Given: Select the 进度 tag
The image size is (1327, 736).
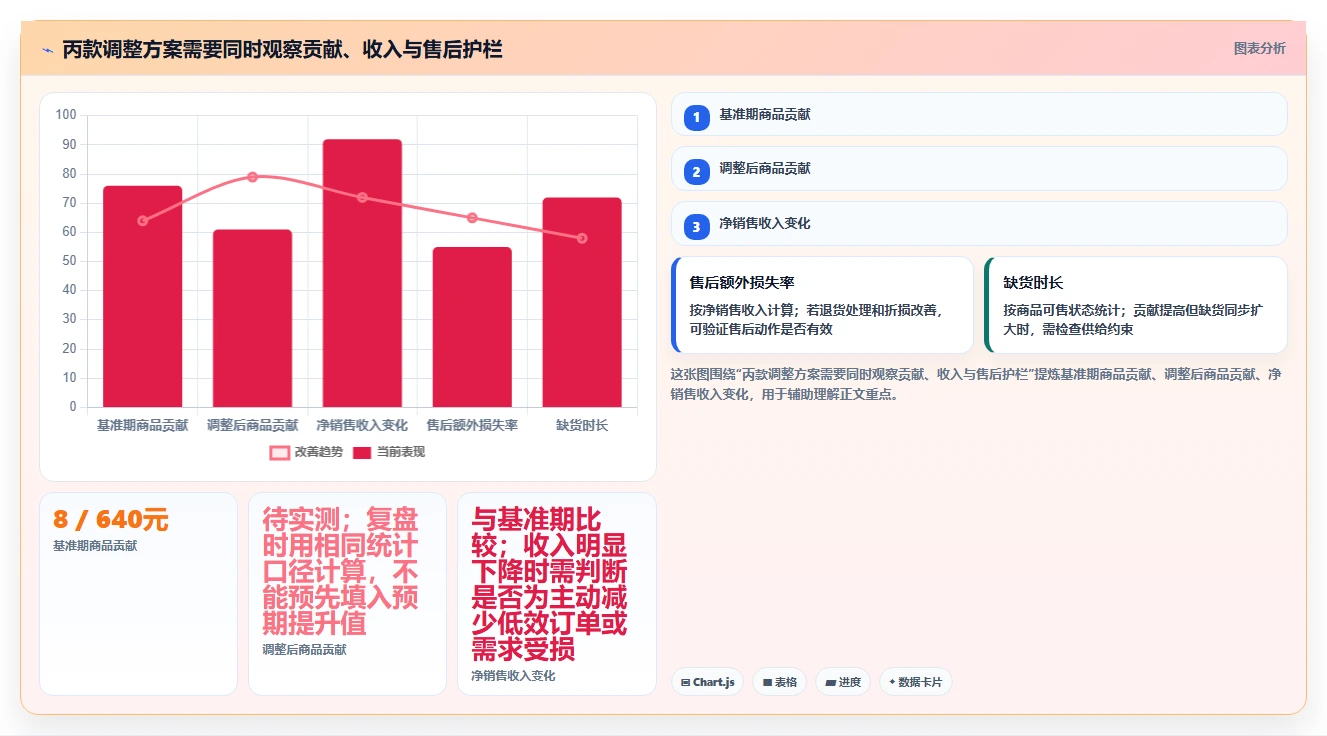Looking at the screenshot, I should tap(843, 682).
